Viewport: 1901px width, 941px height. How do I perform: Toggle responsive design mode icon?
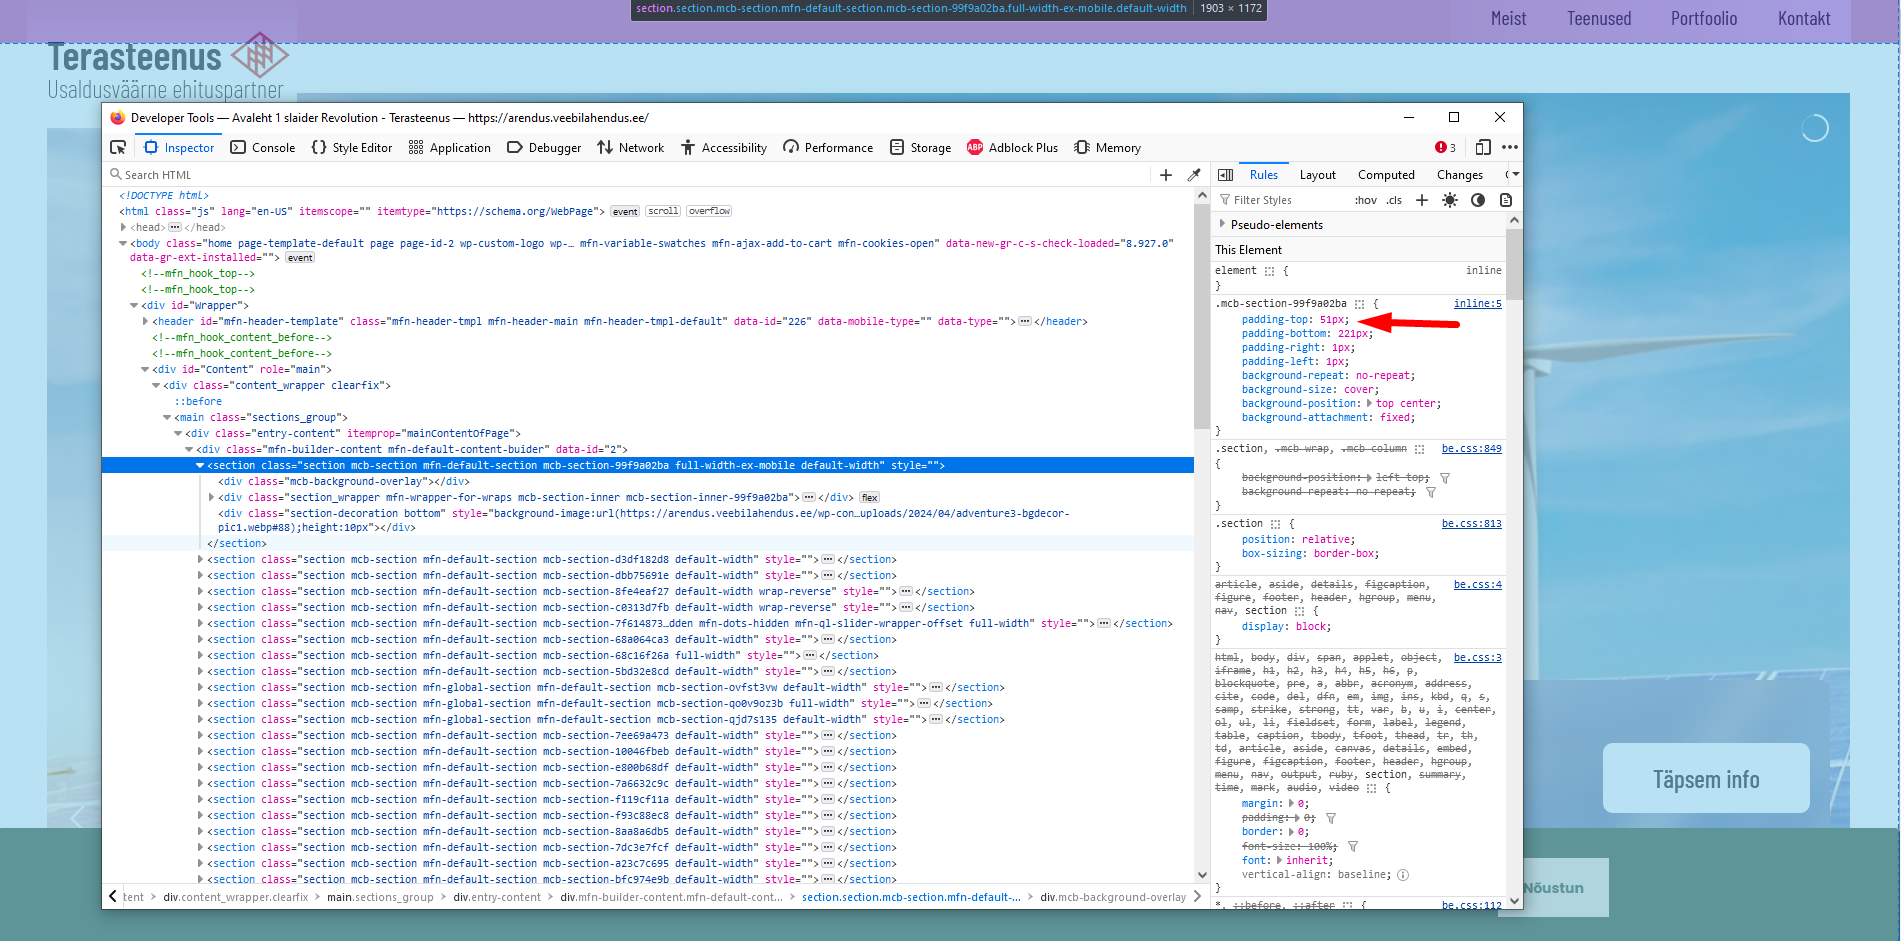(x=1483, y=147)
